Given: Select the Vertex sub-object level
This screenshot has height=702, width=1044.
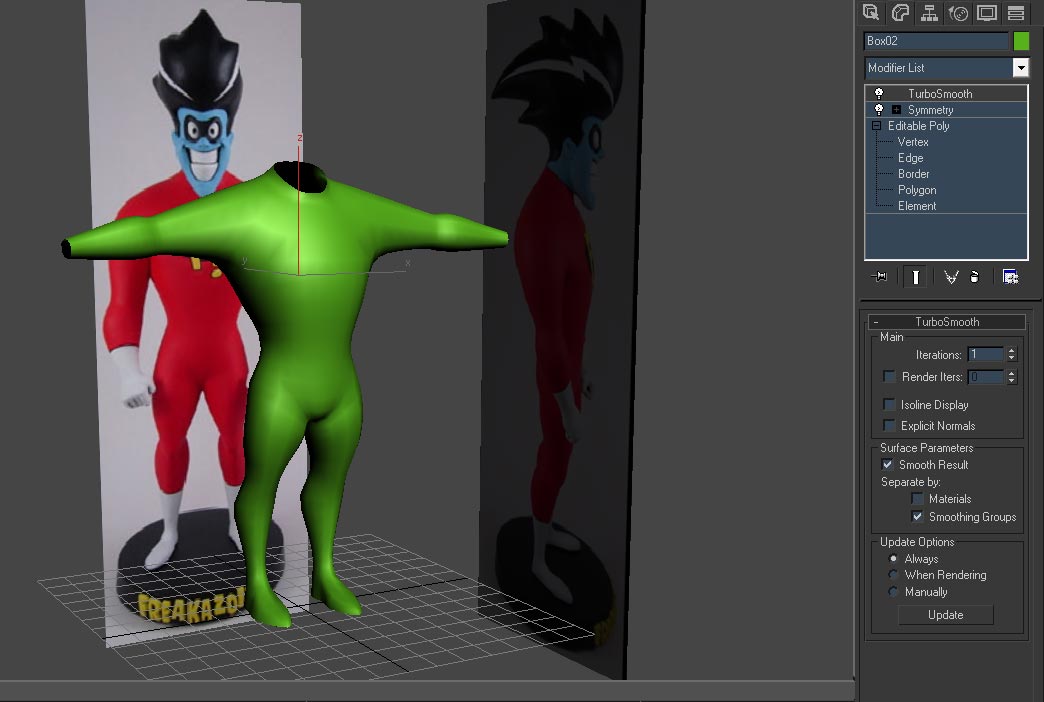Looking at the screenshot, I should point(913,142).
